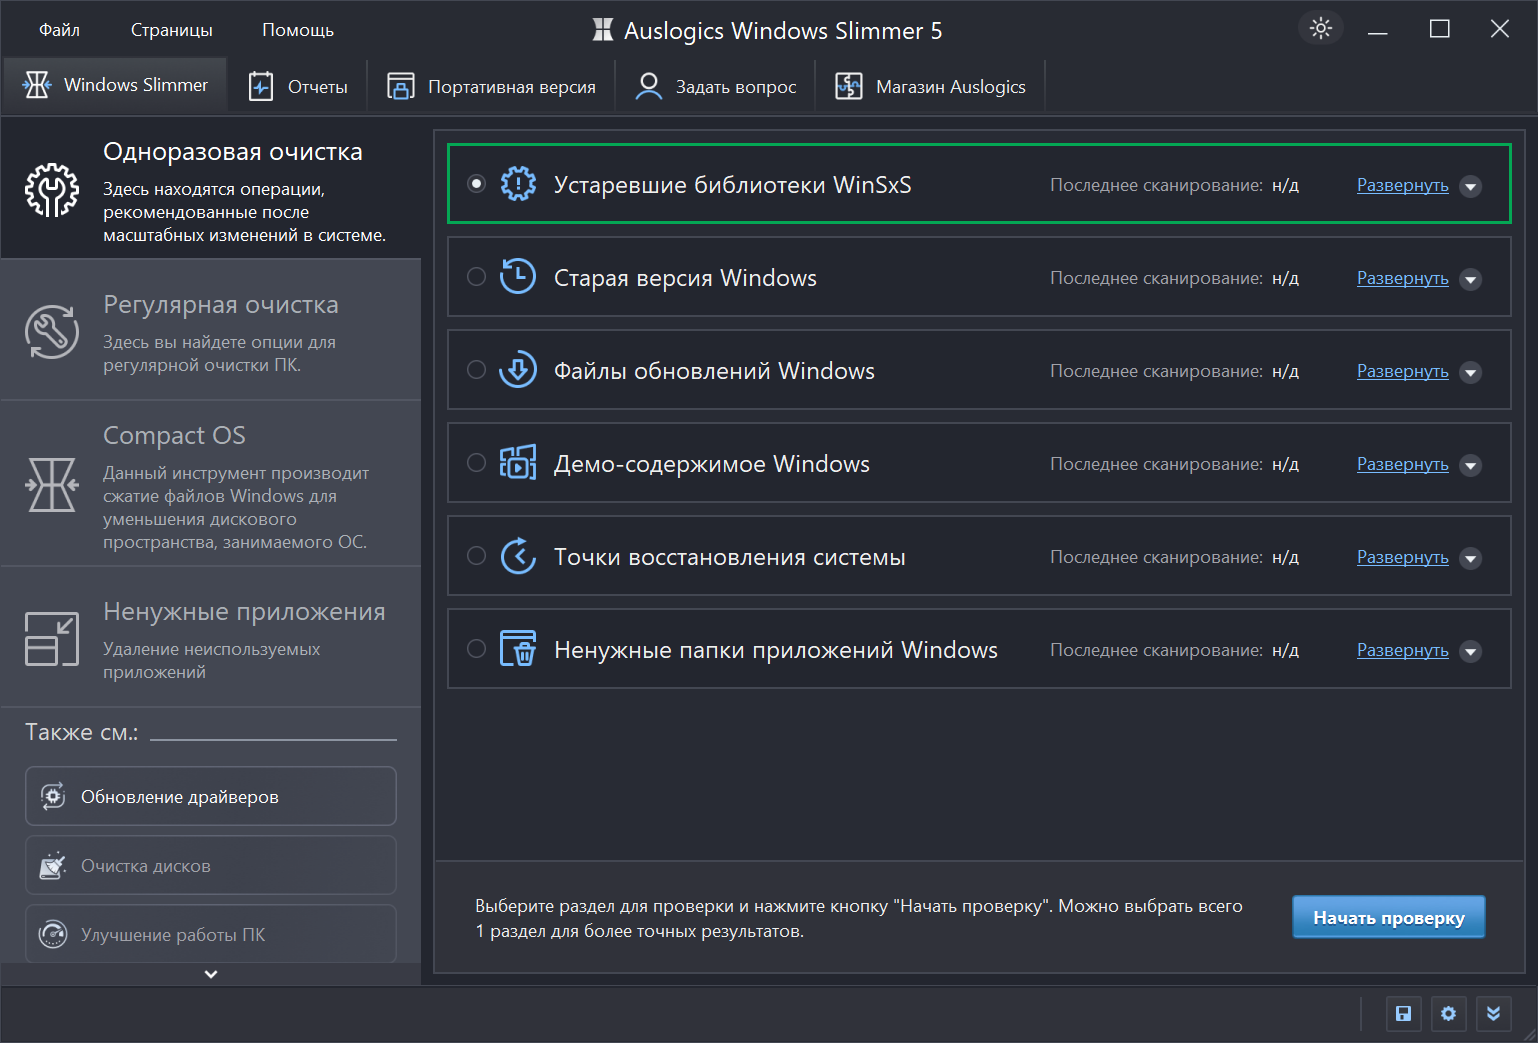
Task: Click the Обновление драйверов gear icon
Action: [x=53, y=796]
